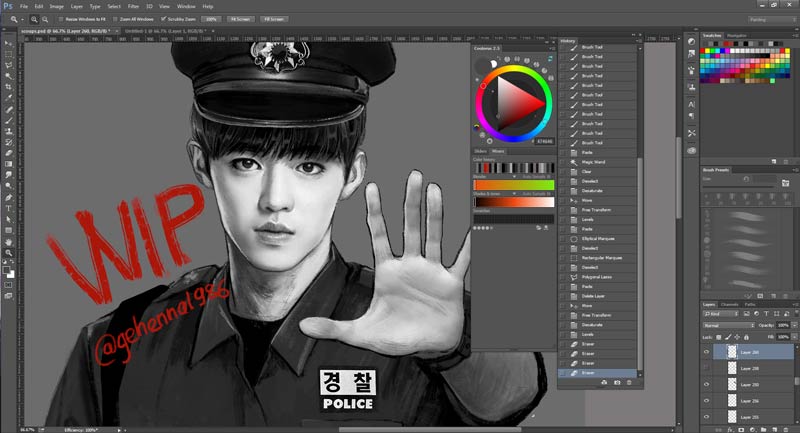Open the Painting workspace switcher dropdown
The width and height of the screenshot is (800, 433).
[772, 19]
